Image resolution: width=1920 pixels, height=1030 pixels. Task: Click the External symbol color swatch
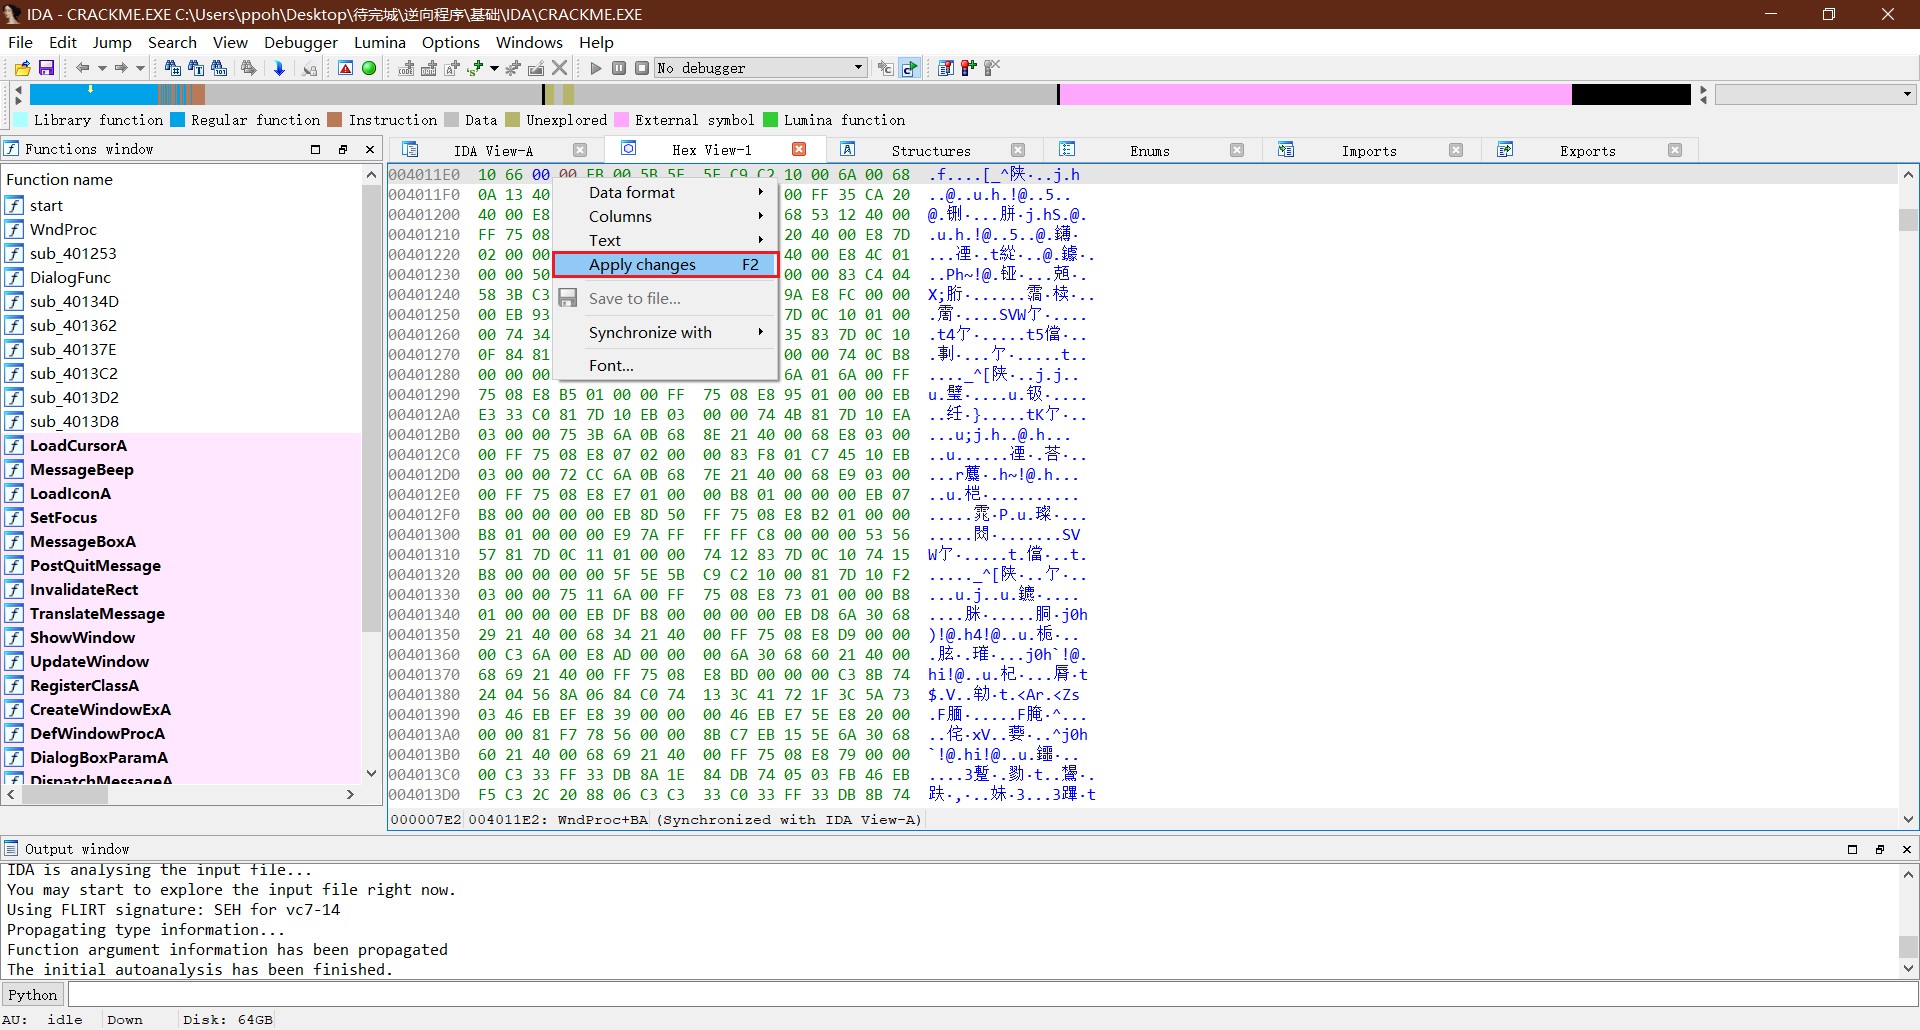621,120
